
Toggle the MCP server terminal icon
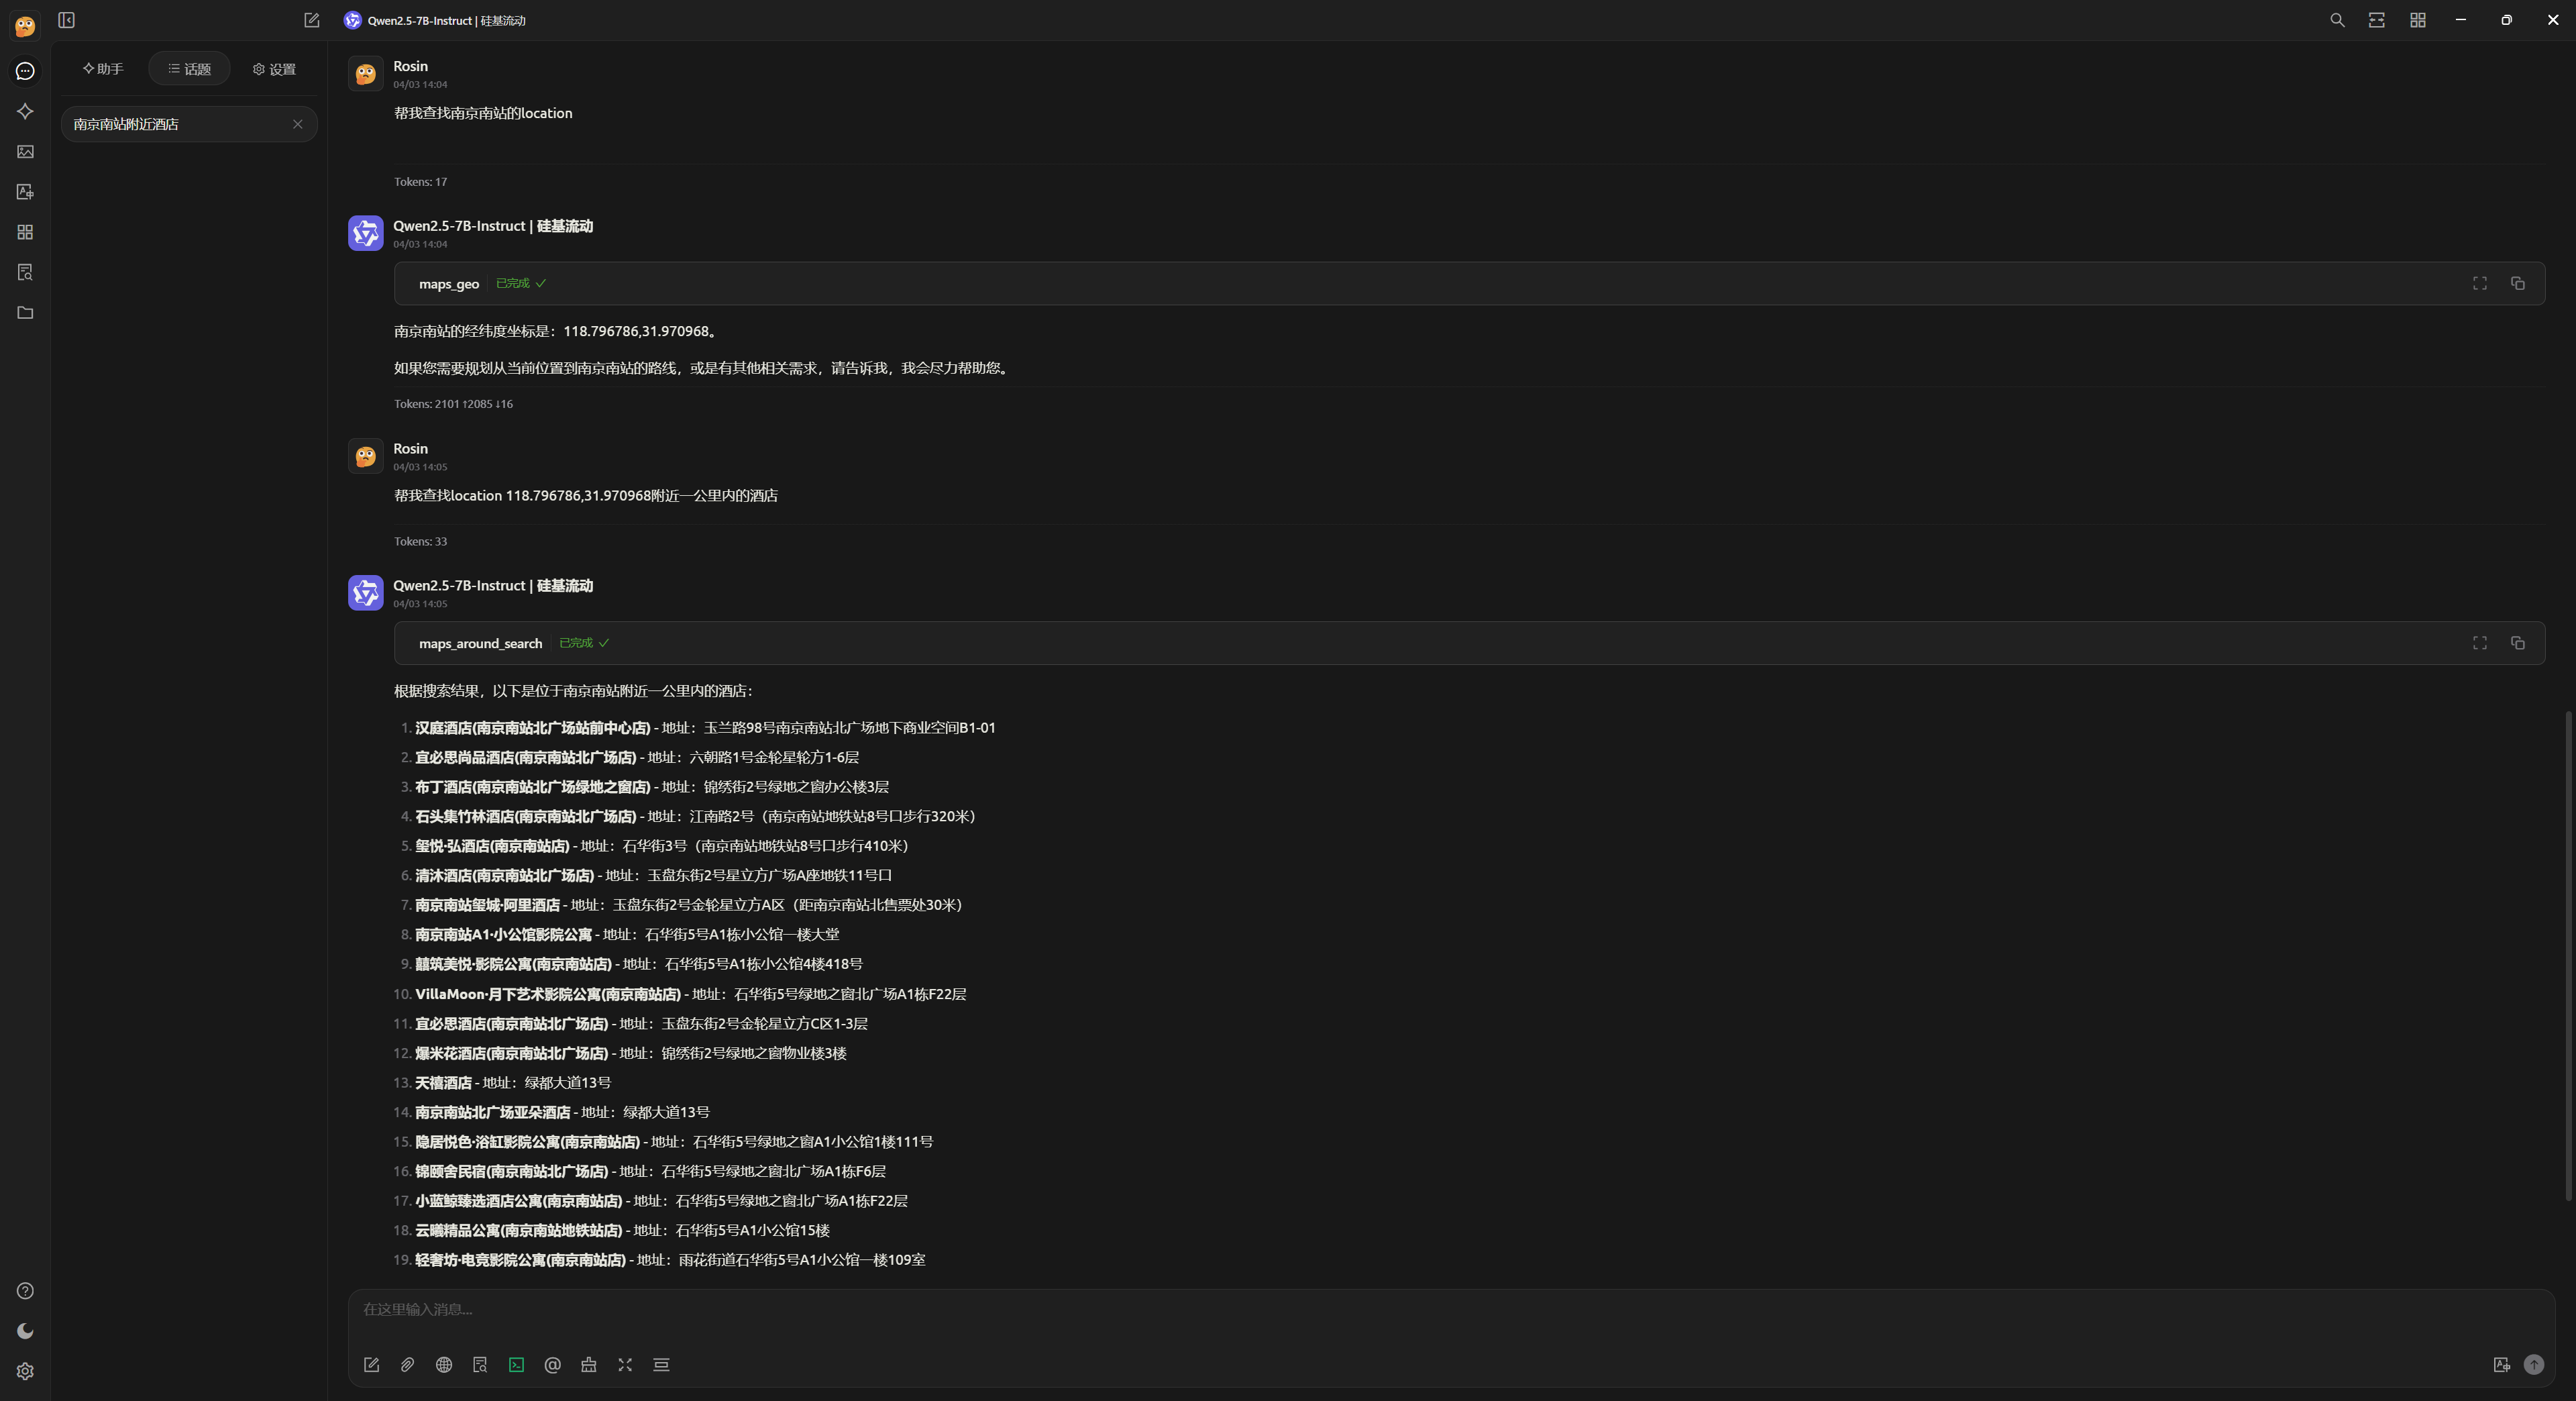(x=516, y=1364)
